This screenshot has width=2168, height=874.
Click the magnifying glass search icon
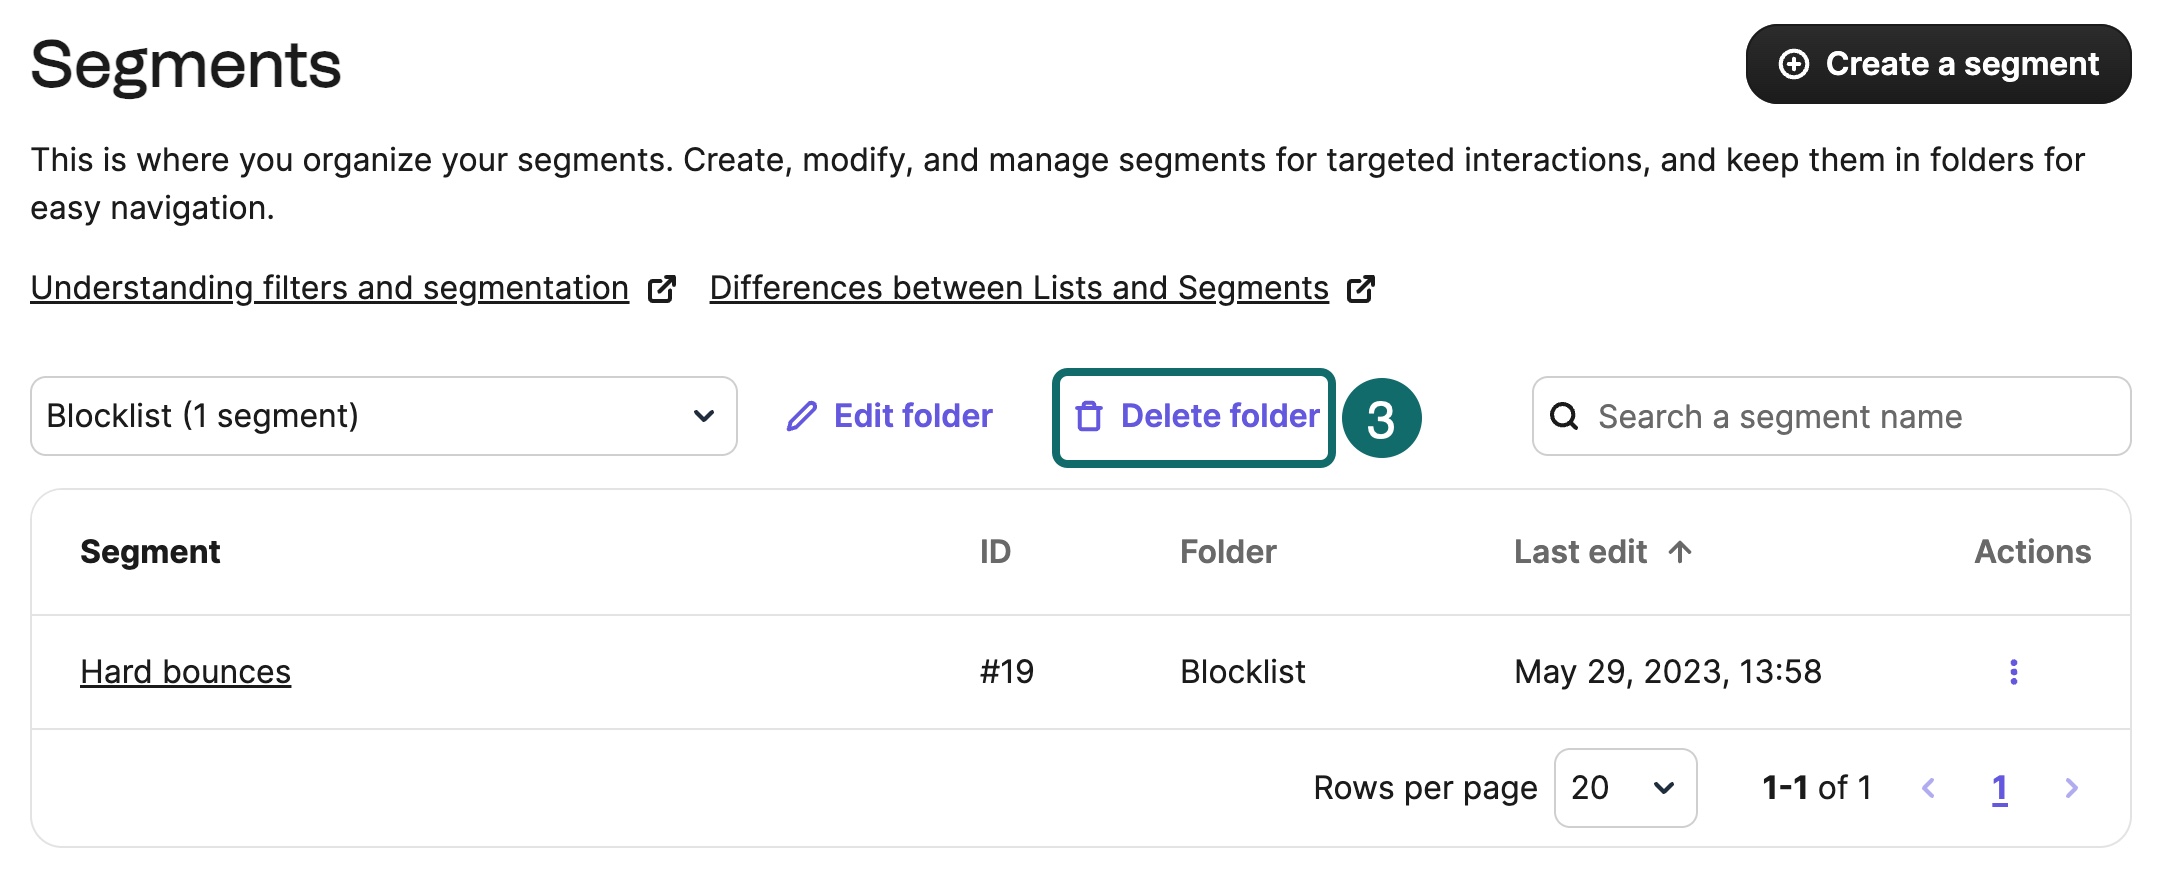(x=1564, y=416)
